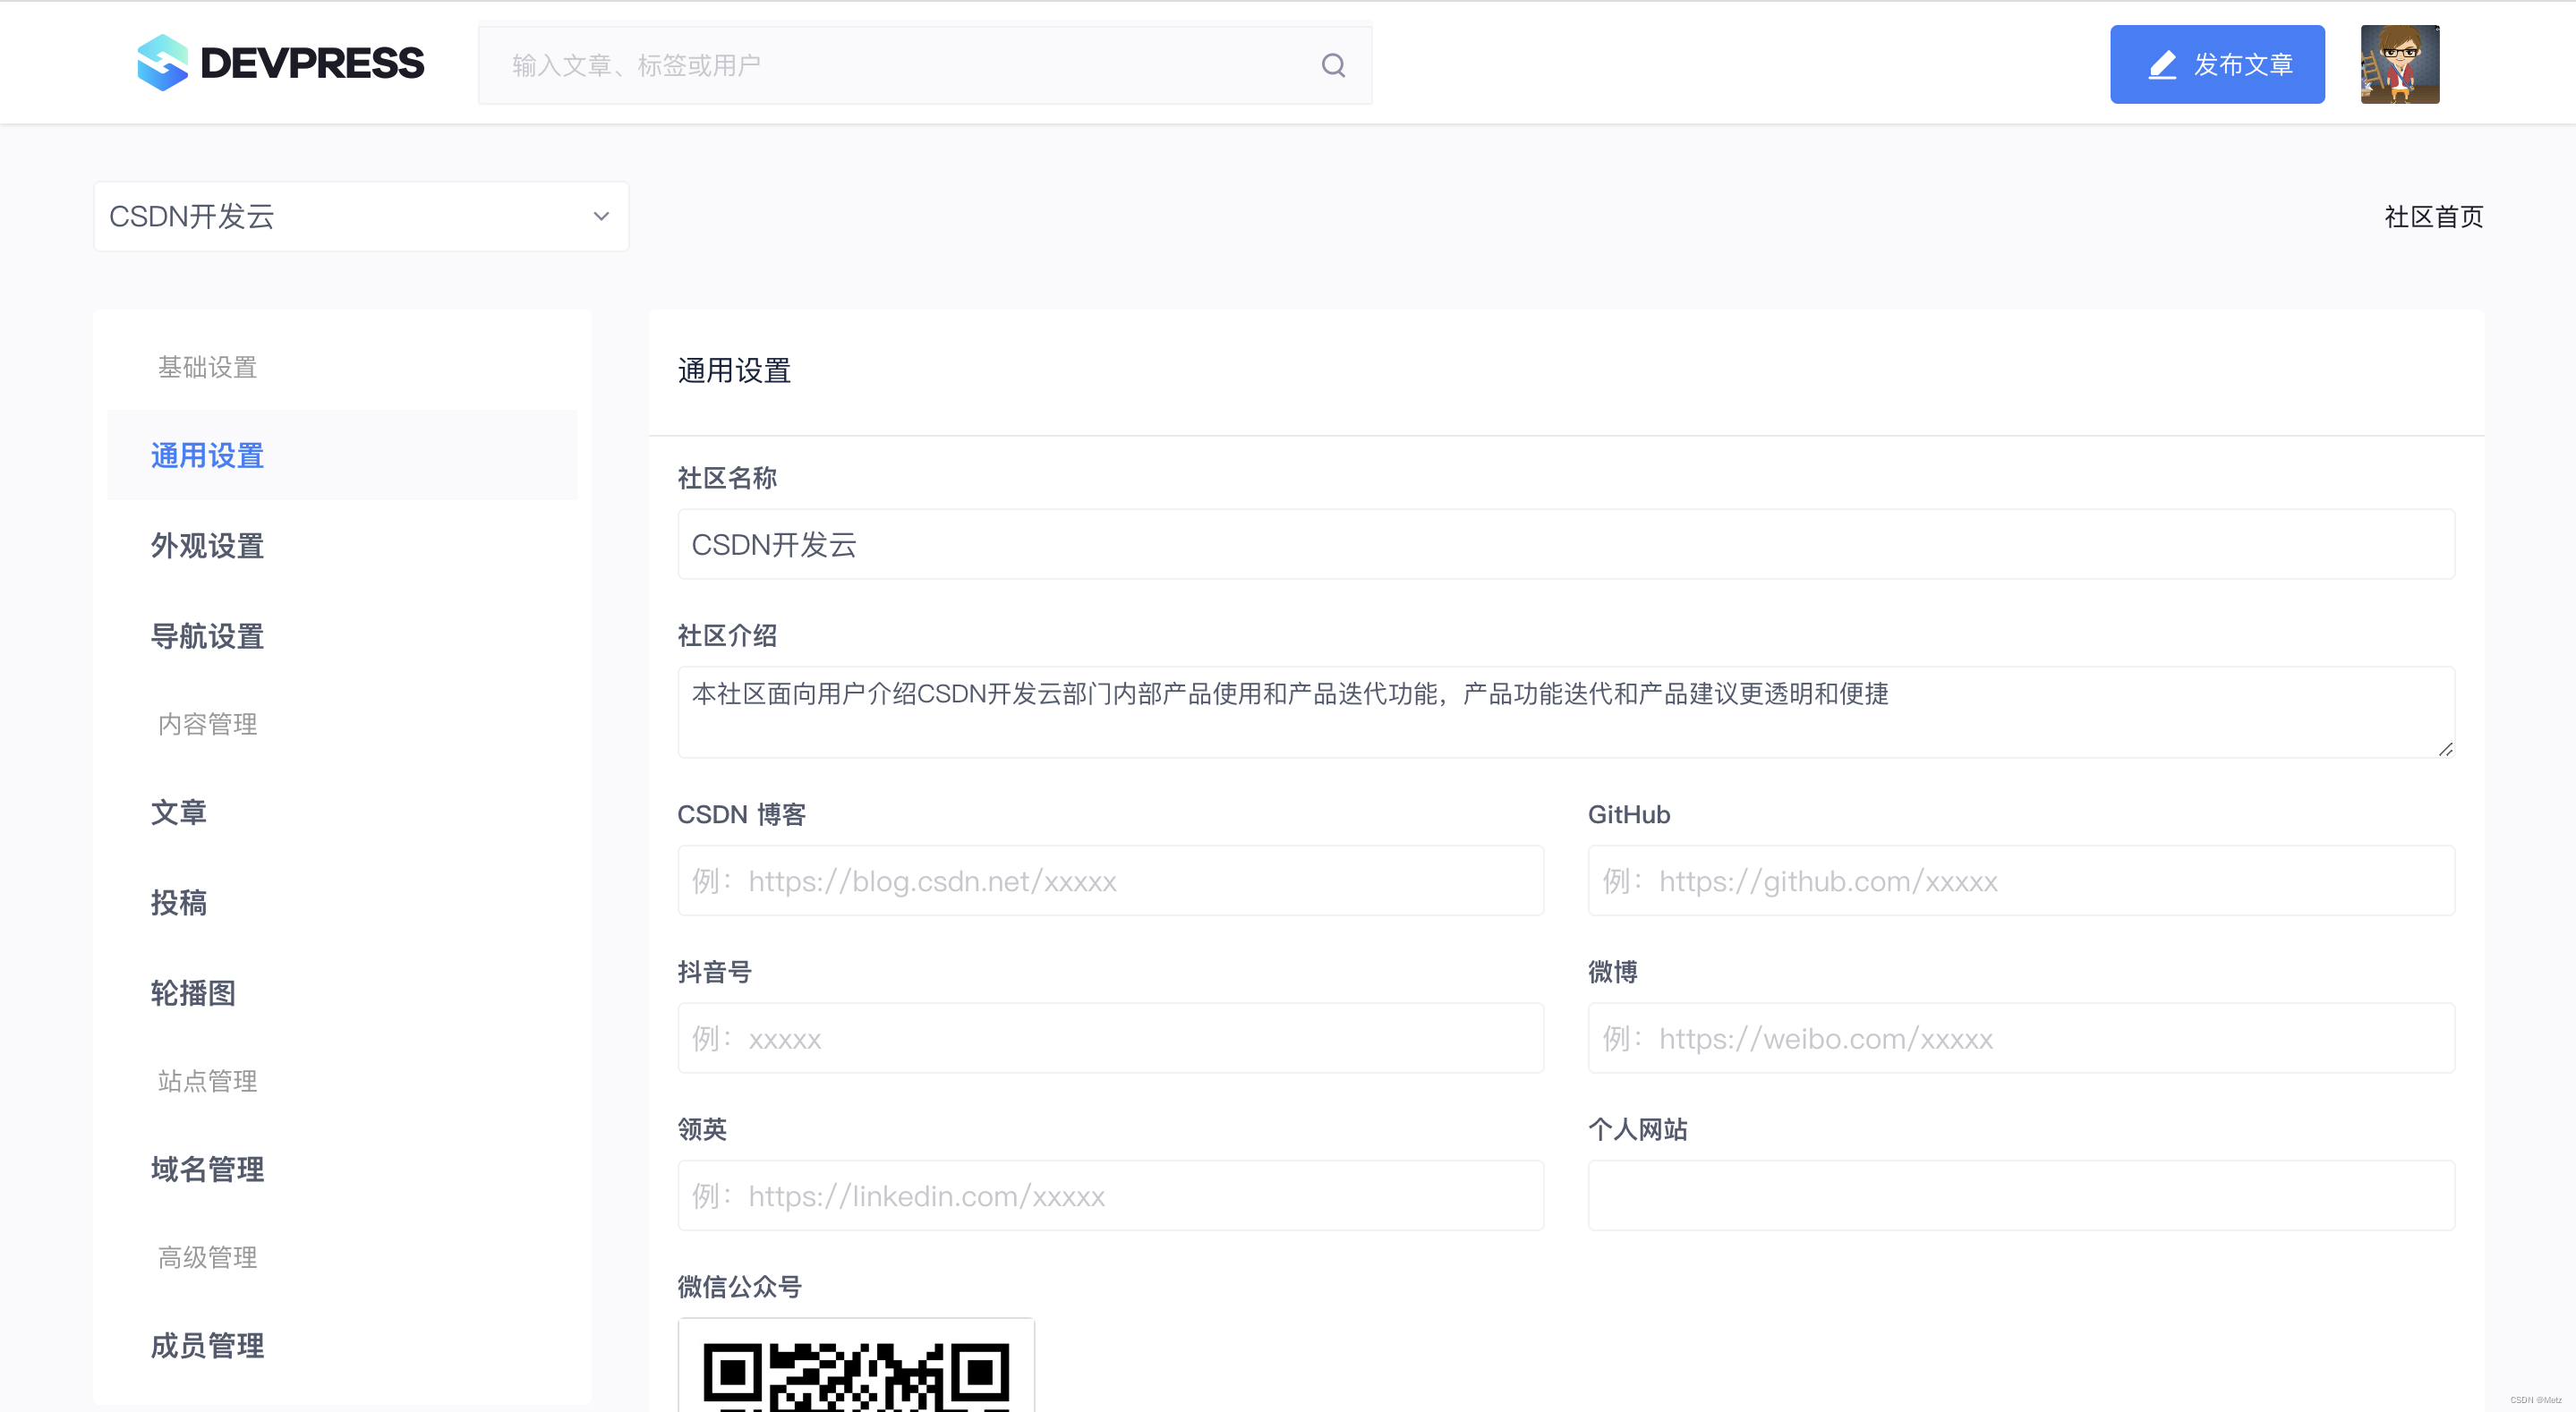Open the user avatar menu

[x=2400, y=64]
